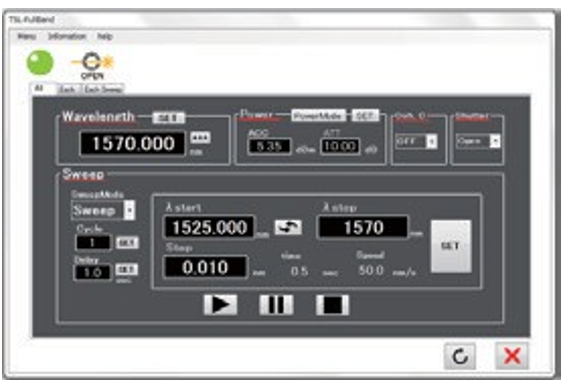Open the Coherence control OFF dropdown
The width and height of the screenshot is (565, 383).
[x=417, y=141]
